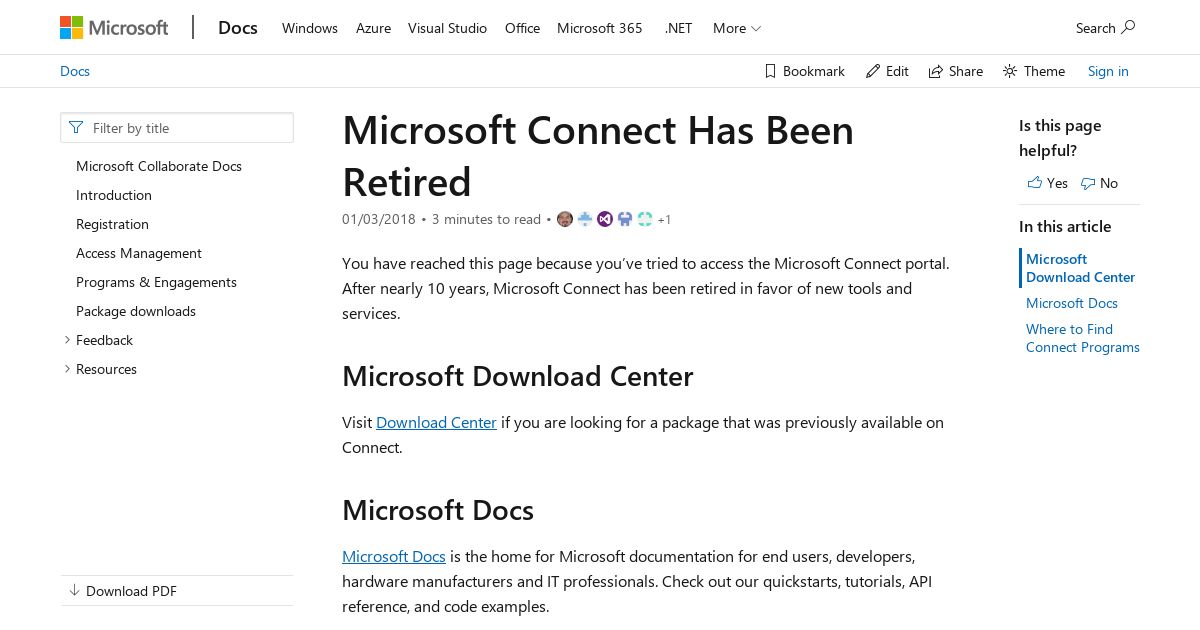Bookmark this page

click(x=805, y=71)
